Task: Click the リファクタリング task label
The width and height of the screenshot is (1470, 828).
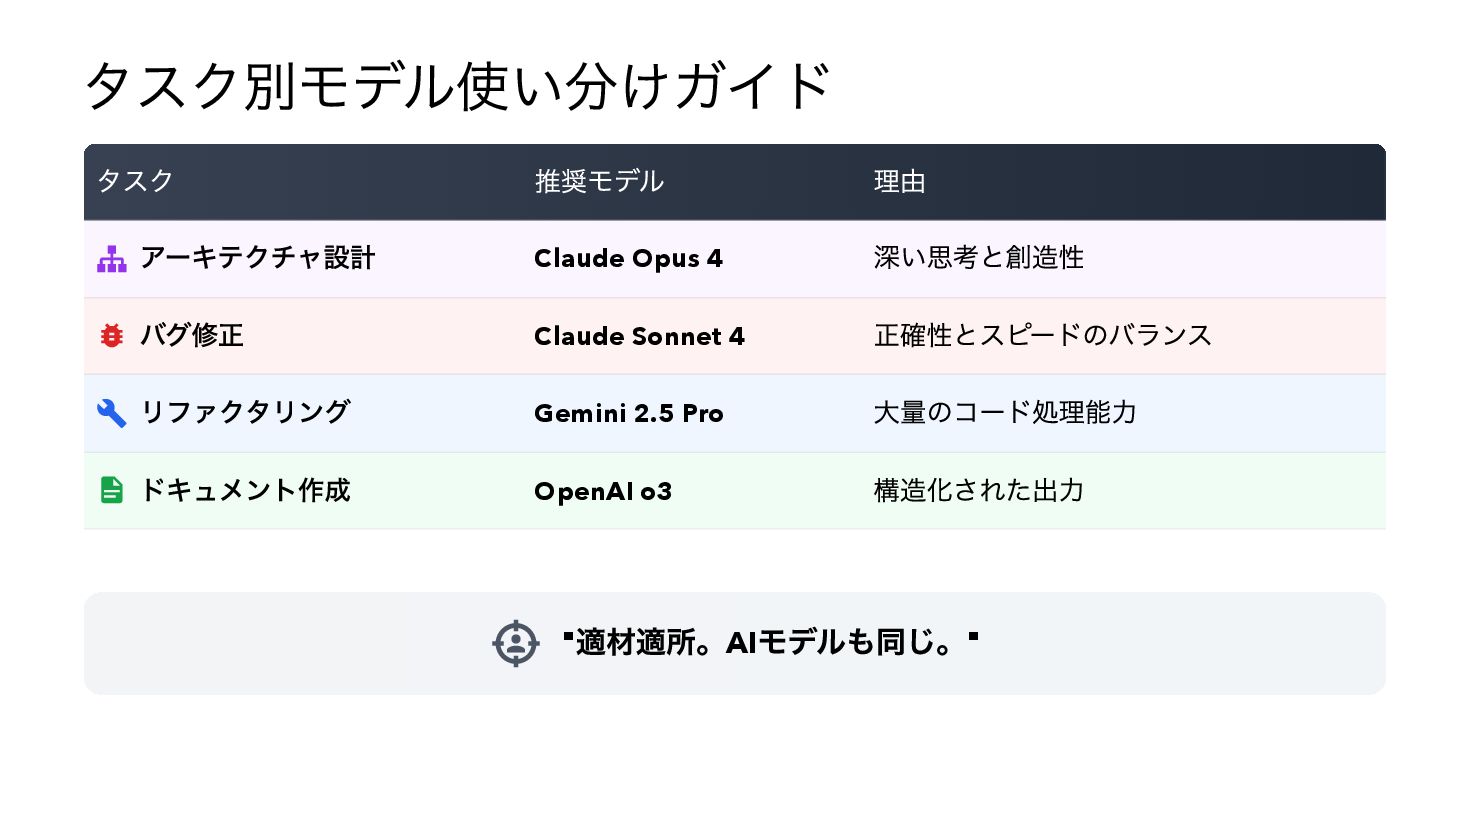Action: (x=245, y=412)
